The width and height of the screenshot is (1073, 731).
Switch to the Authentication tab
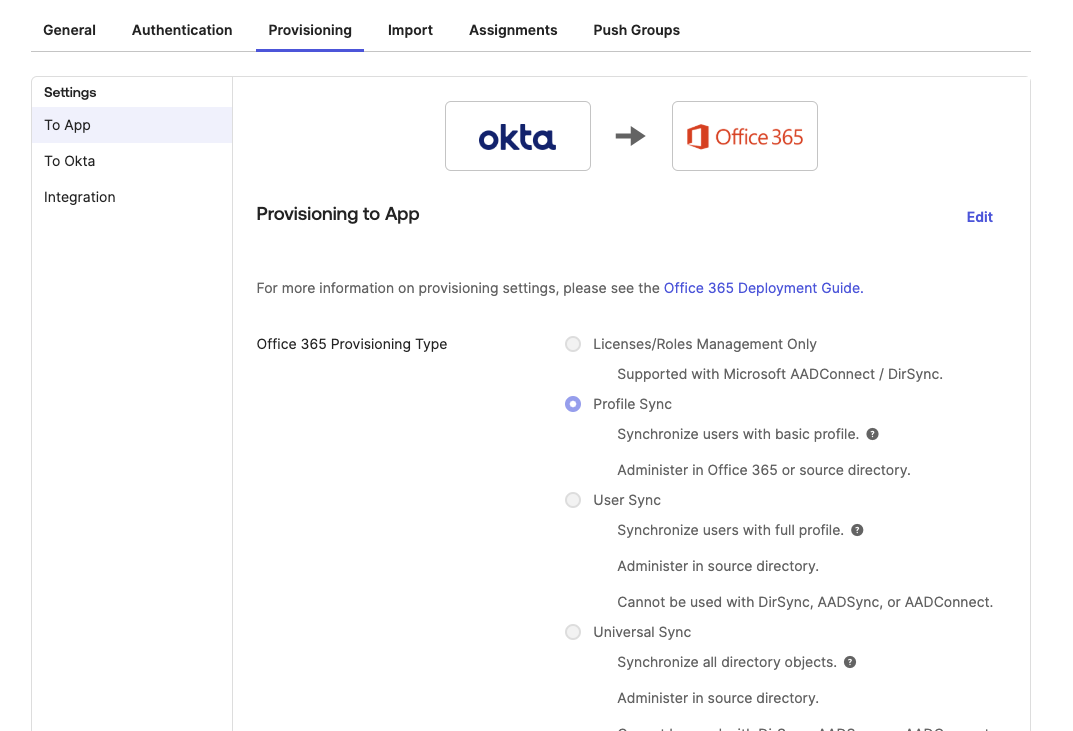coord(181,30)
